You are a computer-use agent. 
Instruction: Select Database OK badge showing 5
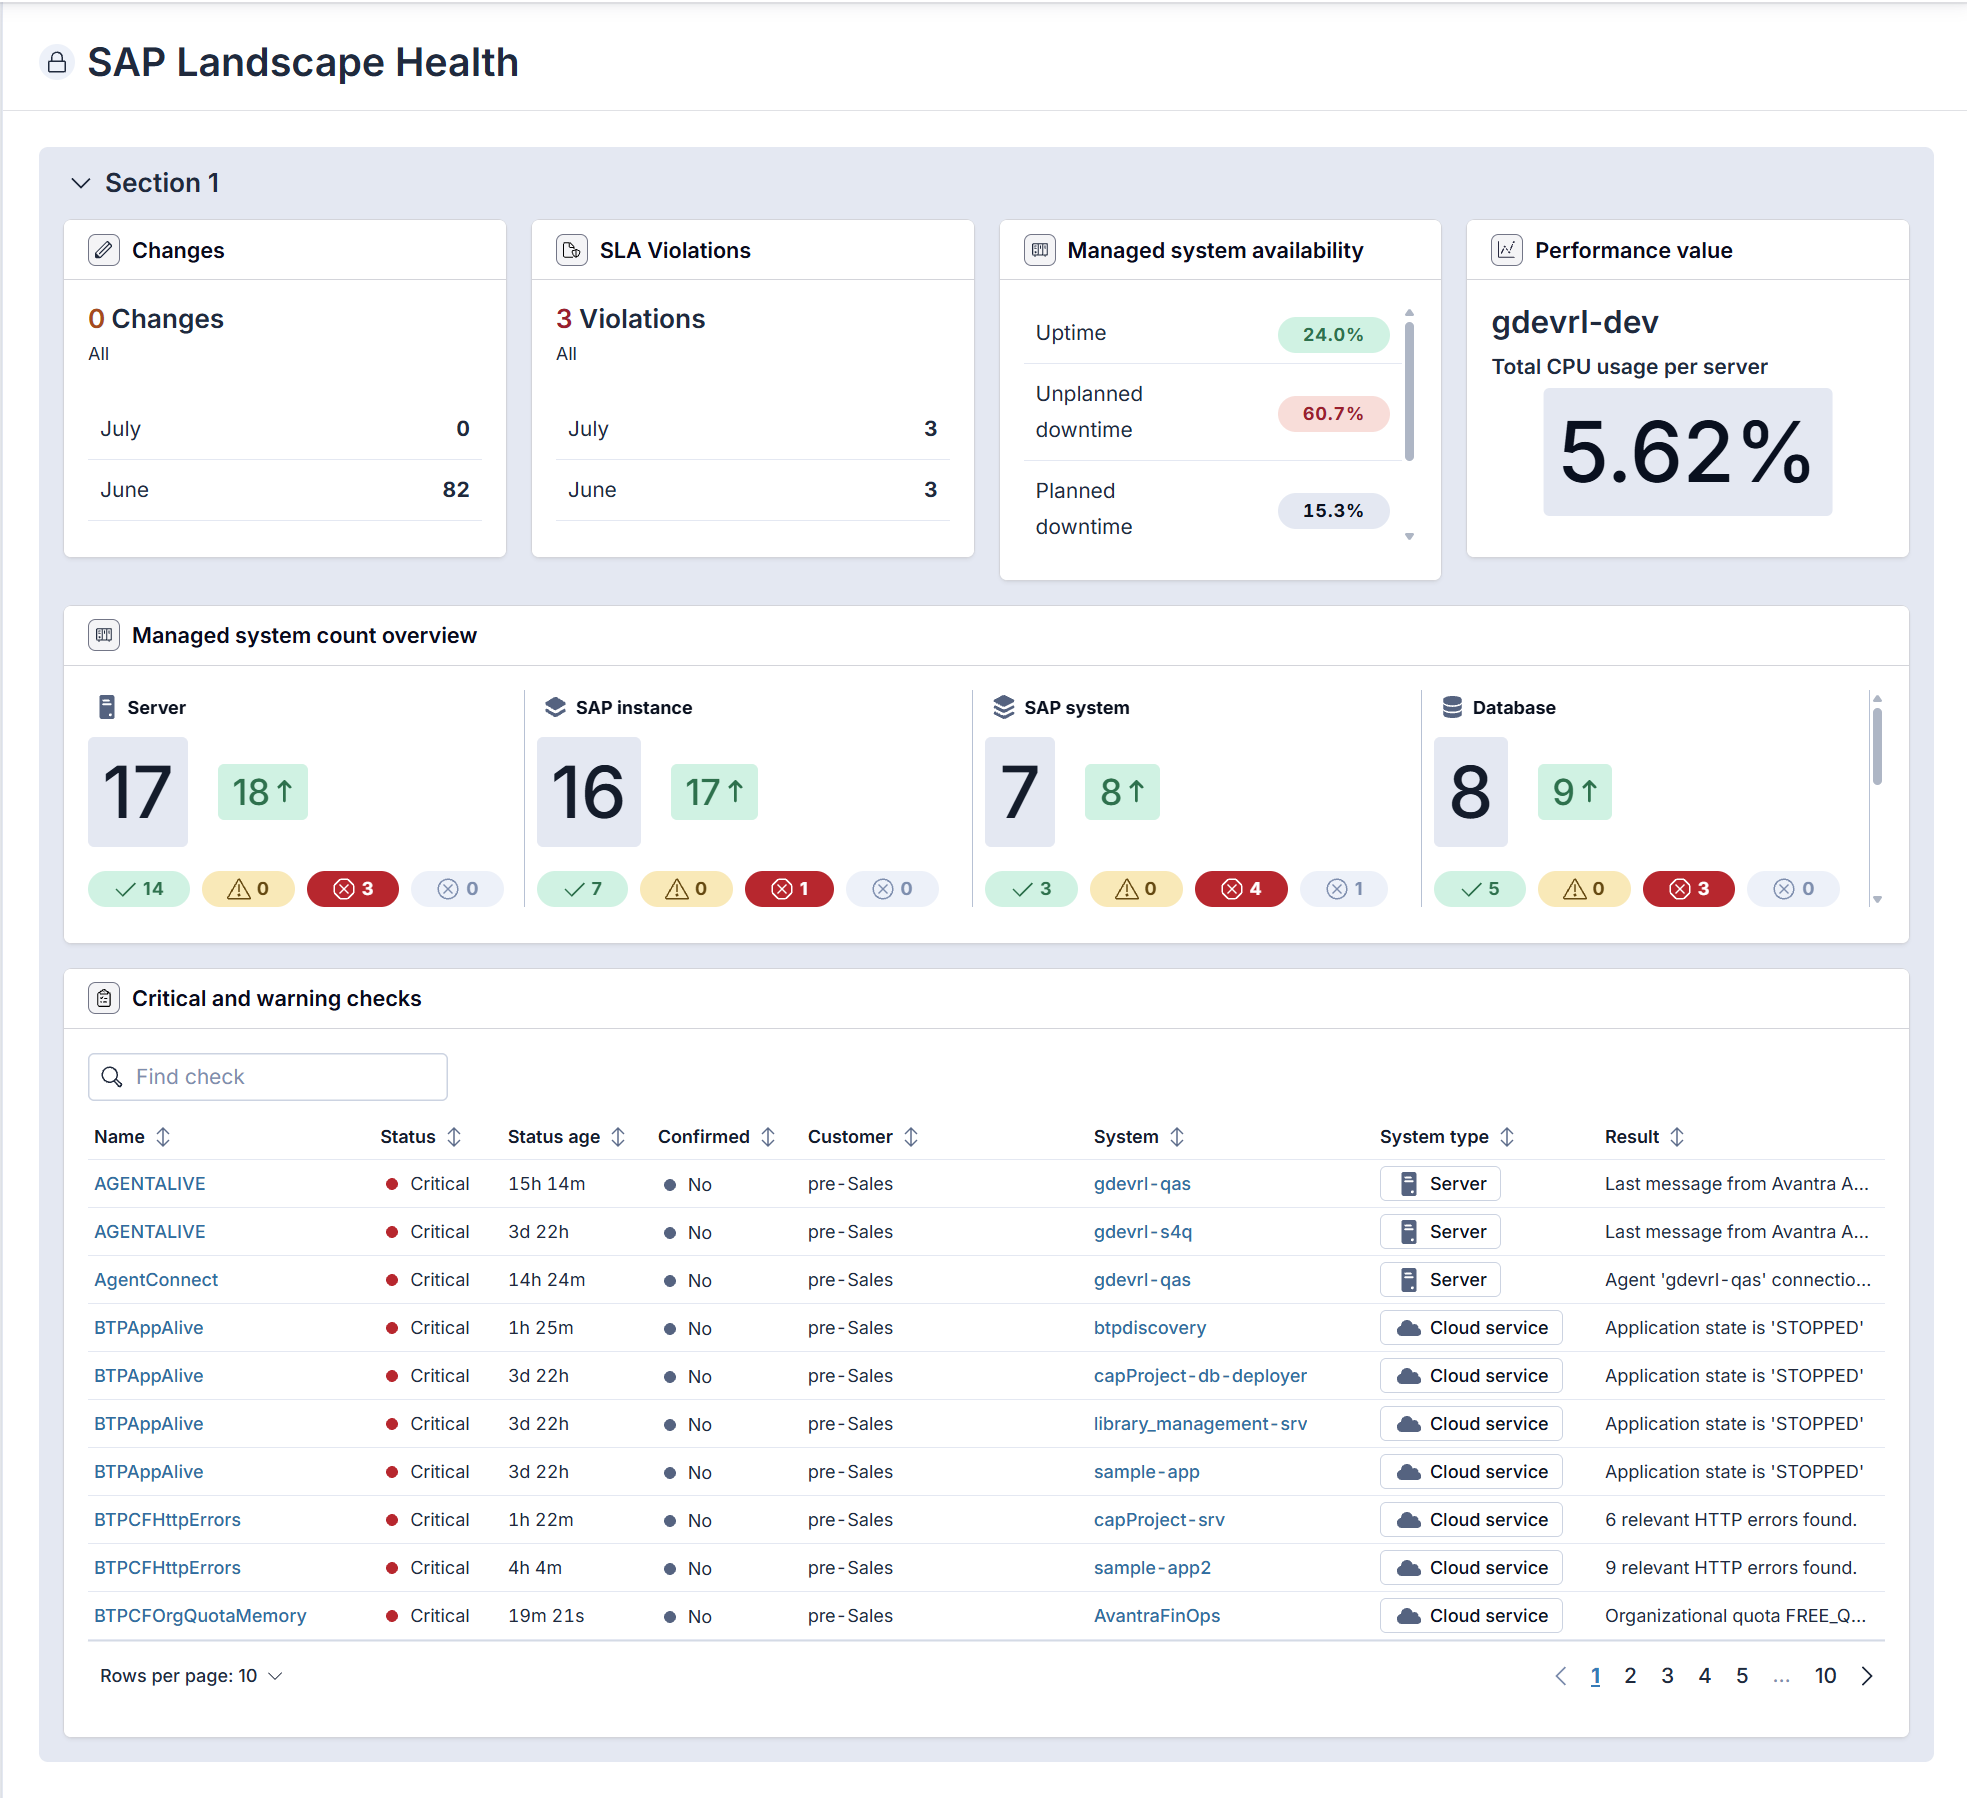point(1480,889)
